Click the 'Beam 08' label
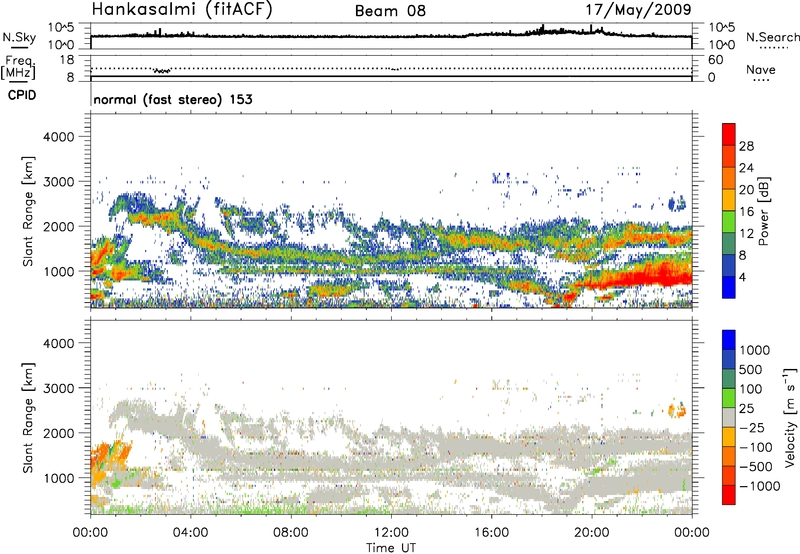Viewport: 800px width, 554px height. pyautogui.click(x=390, y=11)
